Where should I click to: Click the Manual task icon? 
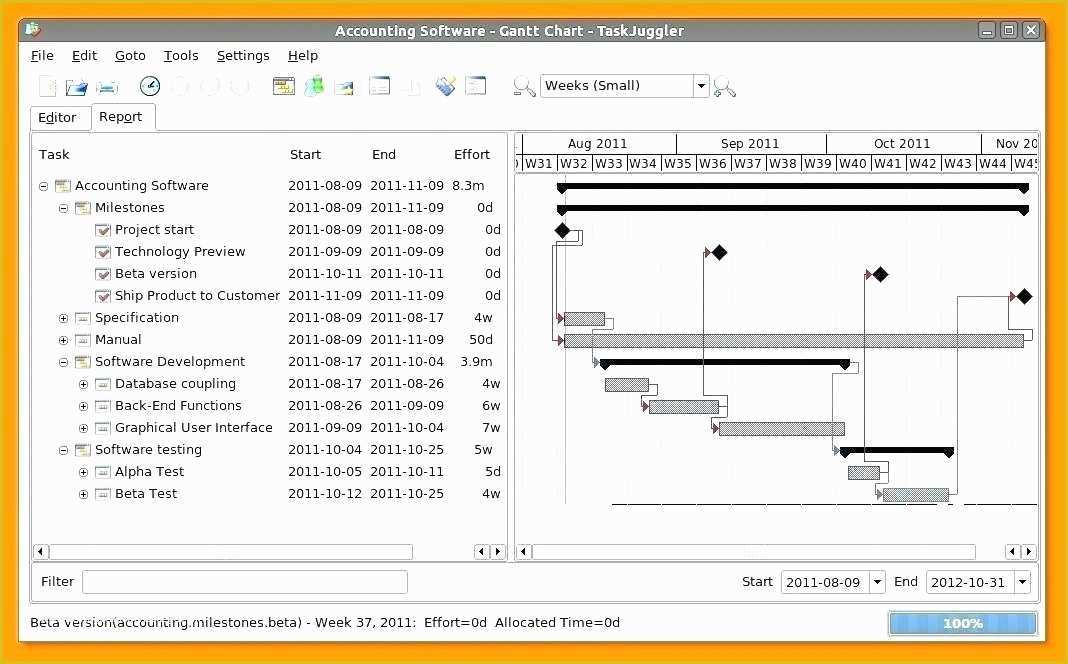tap(83, 340)
